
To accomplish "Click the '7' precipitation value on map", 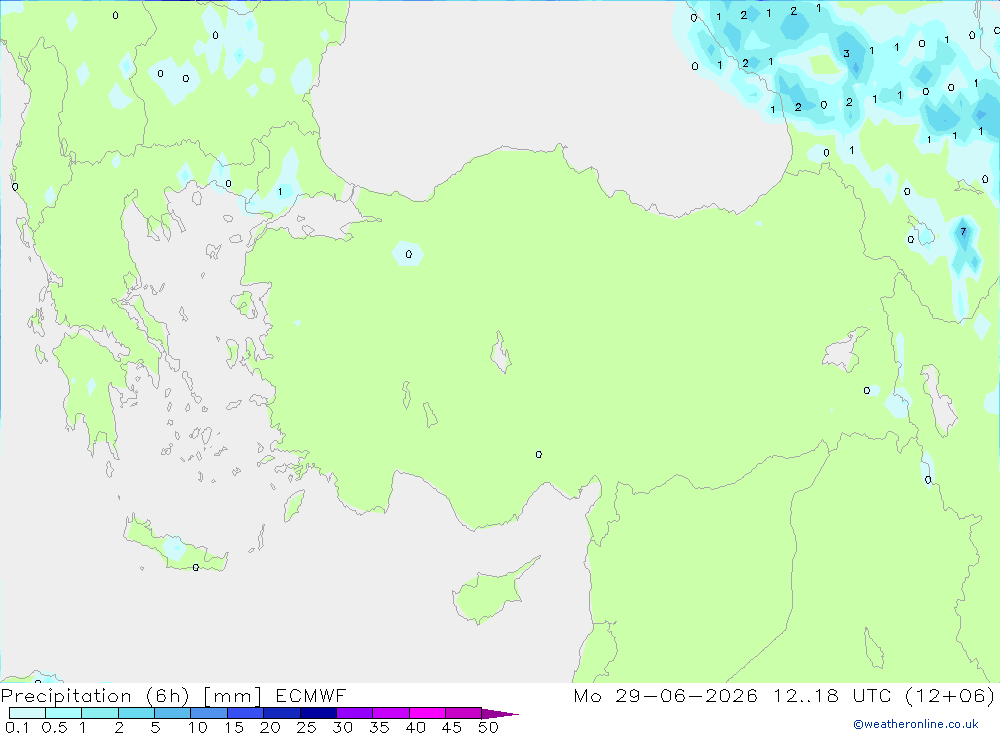I will click(x=963, y=232).
